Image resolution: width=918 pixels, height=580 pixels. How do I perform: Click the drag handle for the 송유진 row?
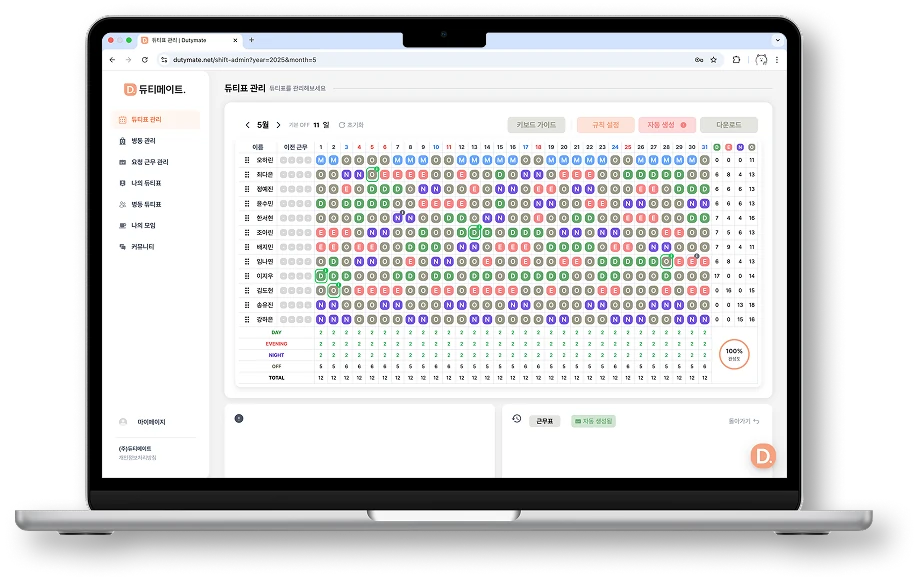(246, 305)
